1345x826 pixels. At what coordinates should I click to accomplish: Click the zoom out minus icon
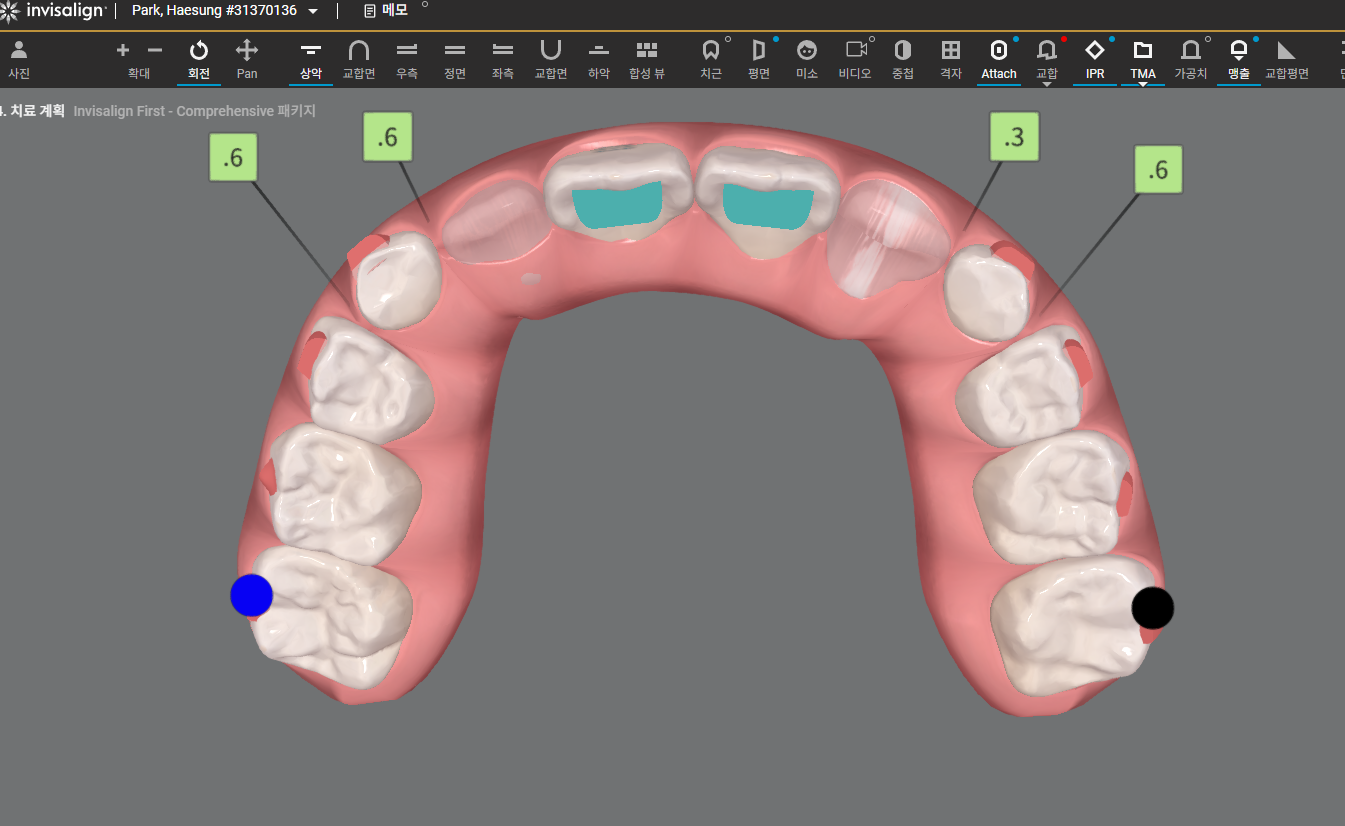155,50
